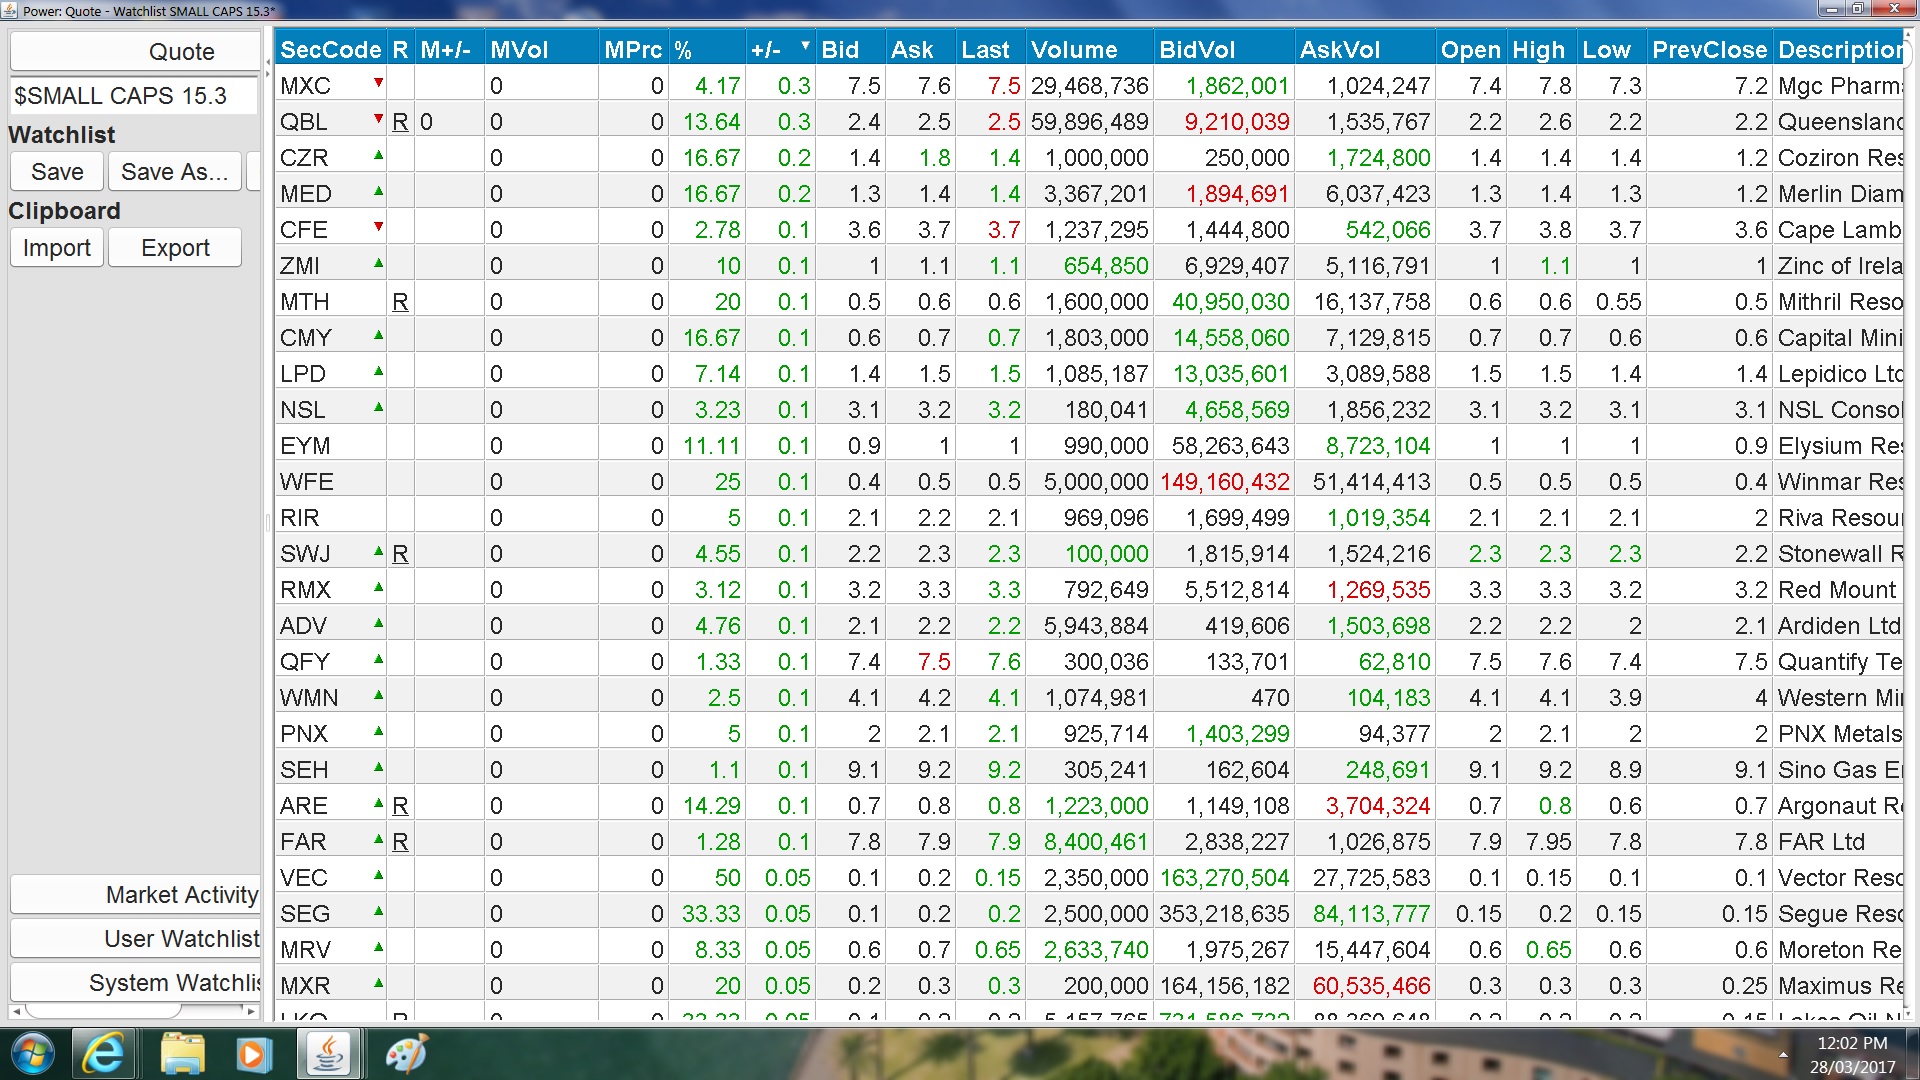Click green up arrow indicator for ADV
Image resolution: width=1920 pixels, height=1080 pixels.
pos(378,623)
